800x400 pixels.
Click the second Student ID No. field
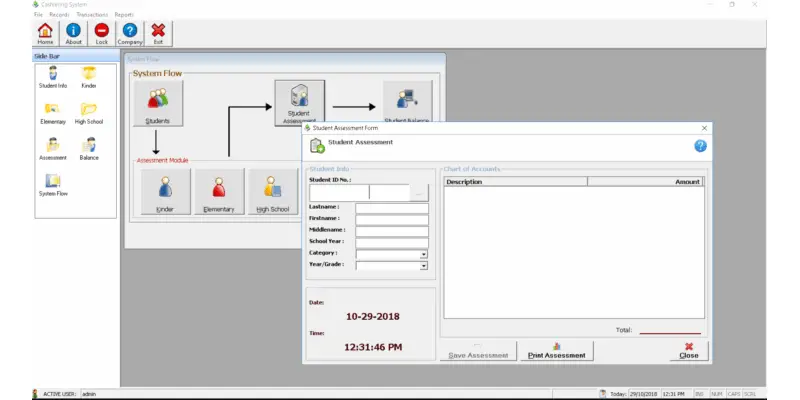pyautogui.click(x=389, y=193)
